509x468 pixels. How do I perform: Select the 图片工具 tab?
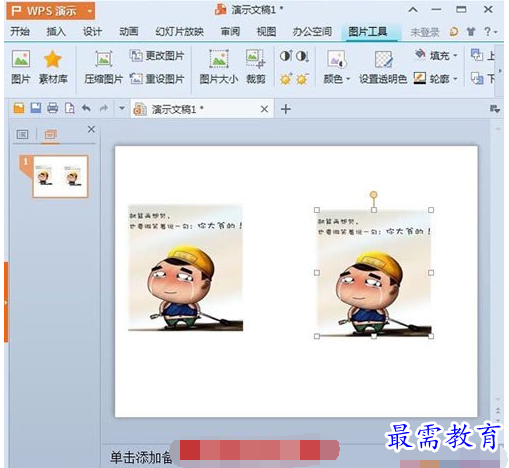[368, 32]
